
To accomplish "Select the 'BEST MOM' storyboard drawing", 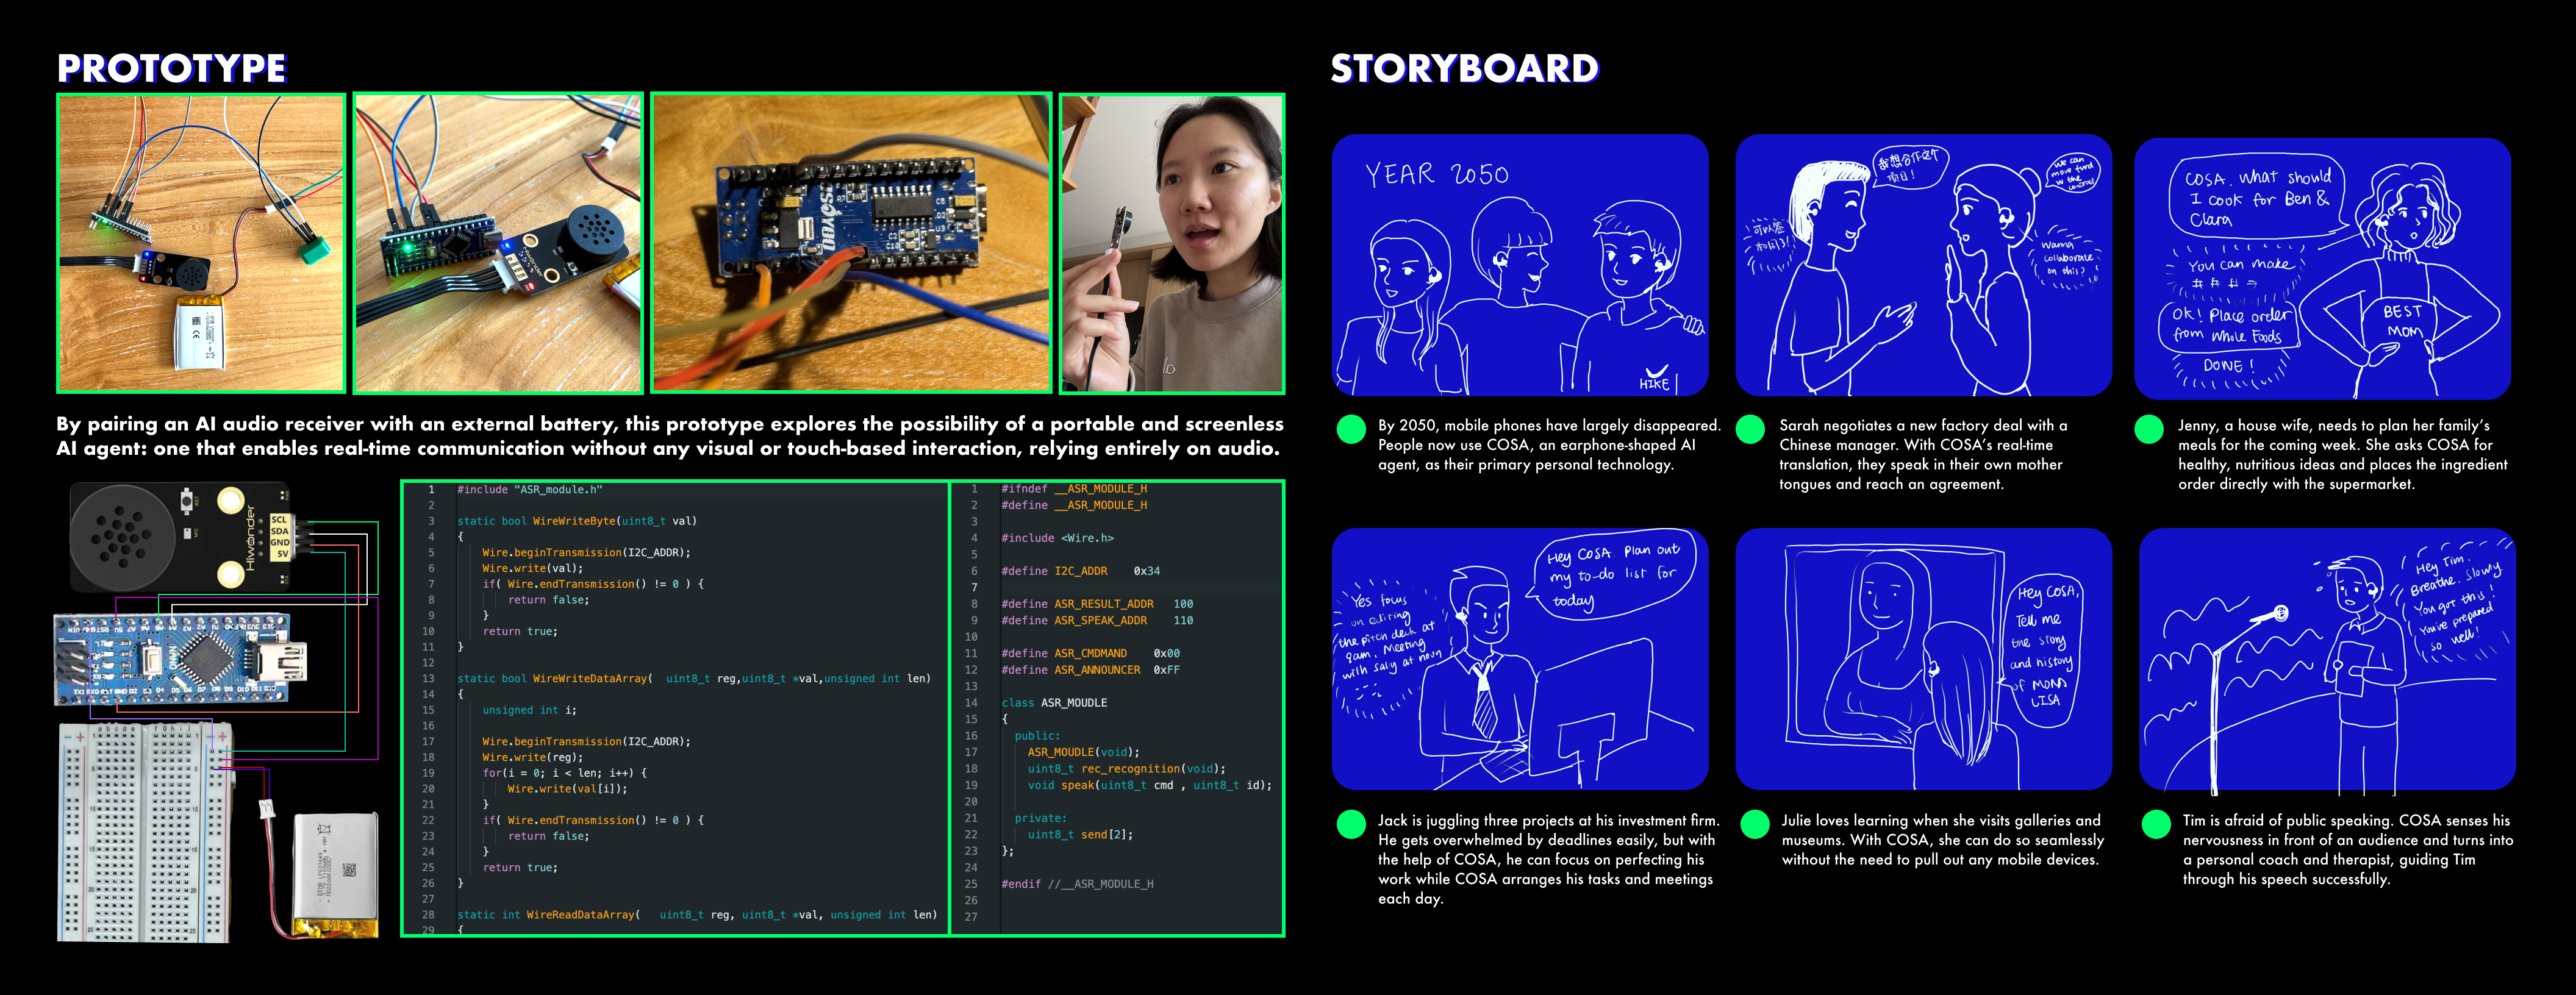I will (x=2322, y=268).
